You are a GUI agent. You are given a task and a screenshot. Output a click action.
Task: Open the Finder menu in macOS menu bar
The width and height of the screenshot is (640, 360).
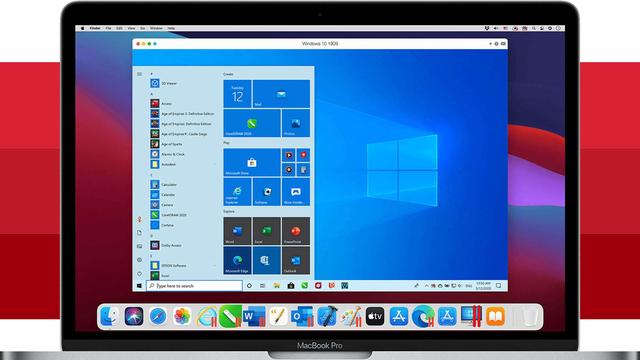coord(95,28)
